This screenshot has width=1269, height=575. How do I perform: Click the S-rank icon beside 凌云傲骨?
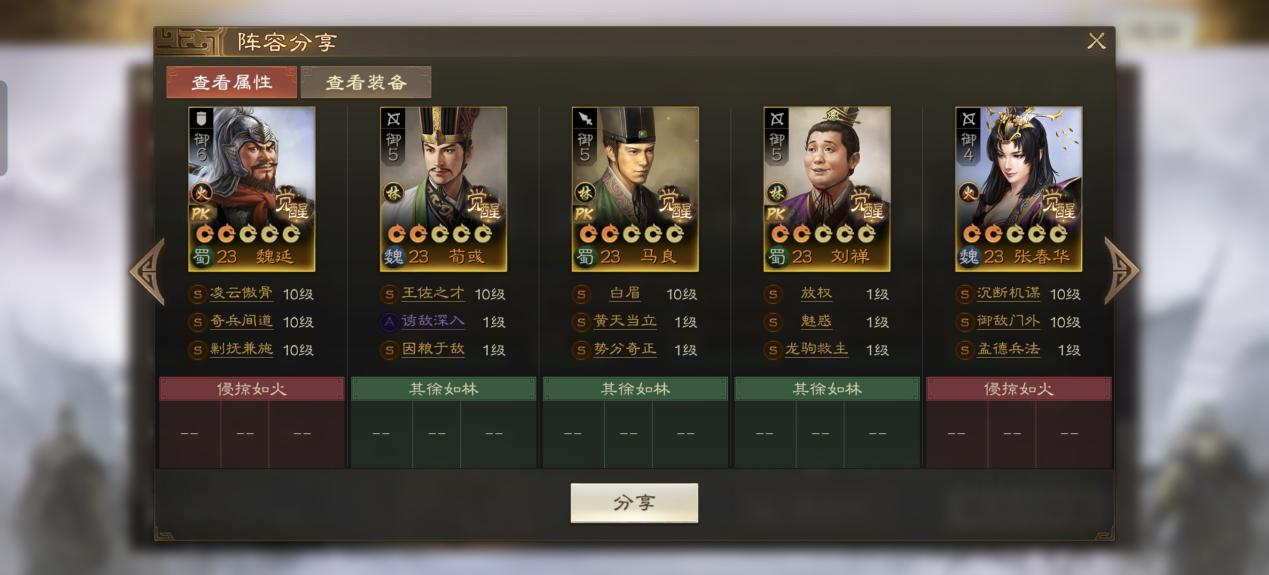tap(197, 295)
